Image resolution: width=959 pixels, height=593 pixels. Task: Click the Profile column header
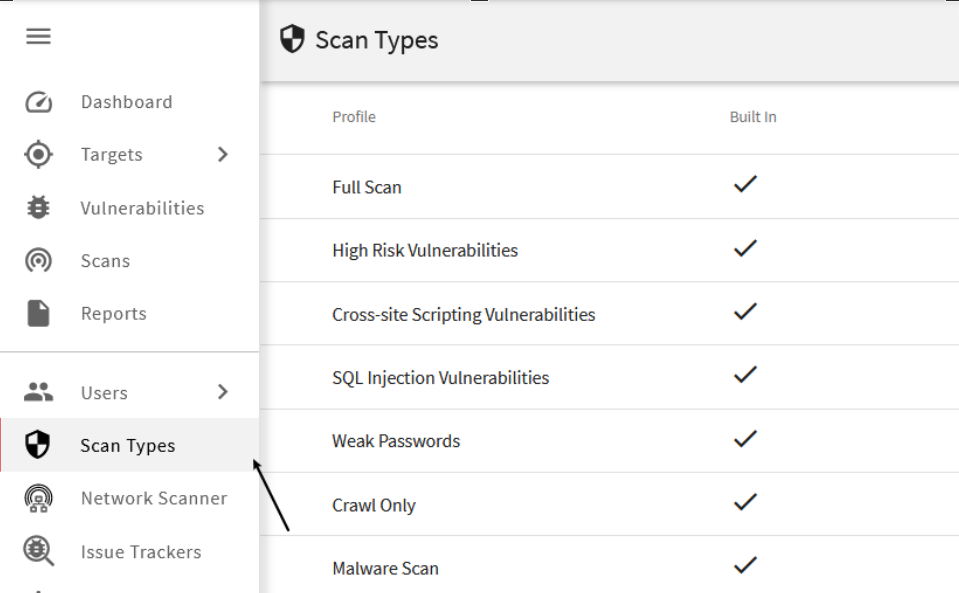point(354,117)
